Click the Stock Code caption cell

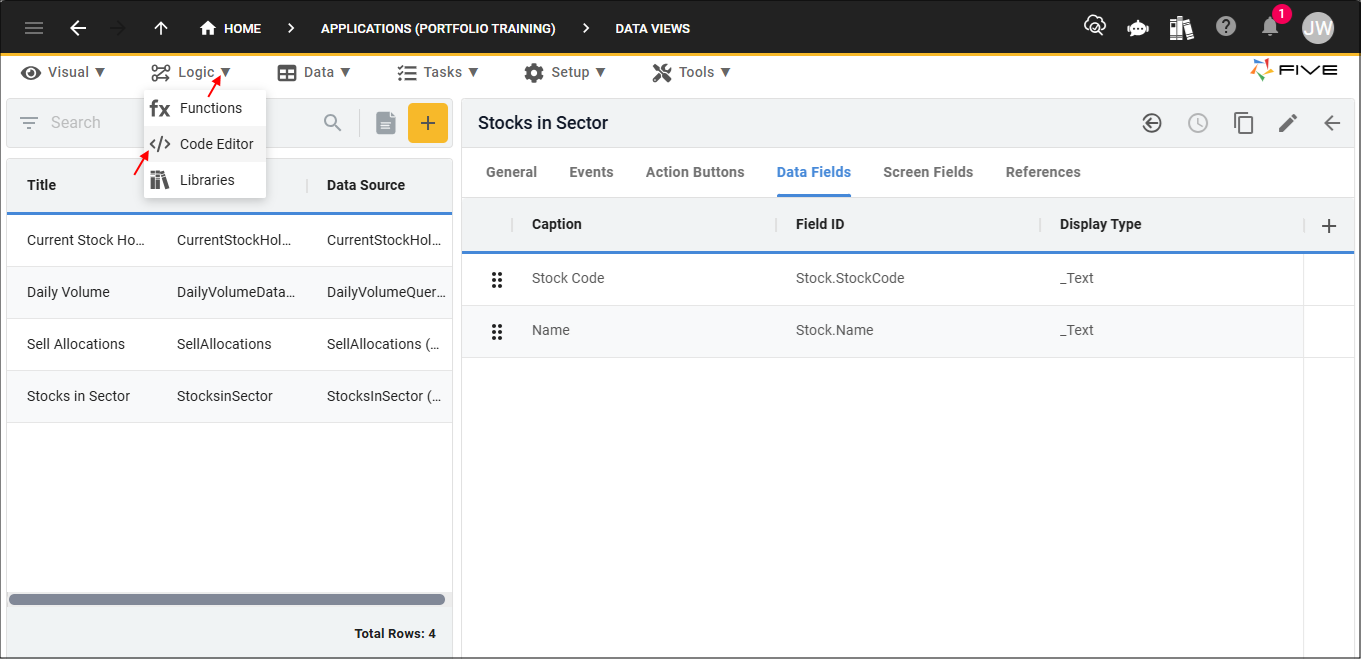(x=568, y=278)
